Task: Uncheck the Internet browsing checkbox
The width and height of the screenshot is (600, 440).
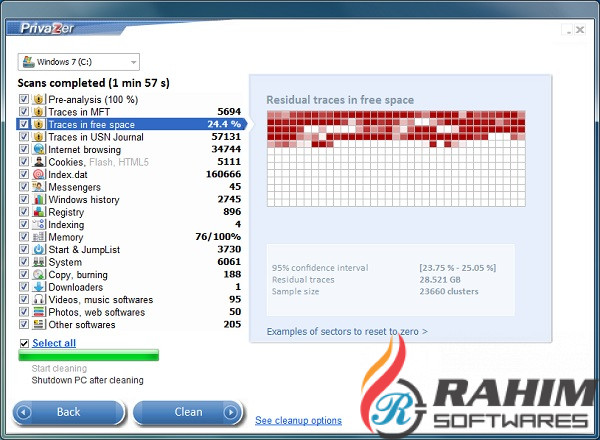Action: [24, 149]
